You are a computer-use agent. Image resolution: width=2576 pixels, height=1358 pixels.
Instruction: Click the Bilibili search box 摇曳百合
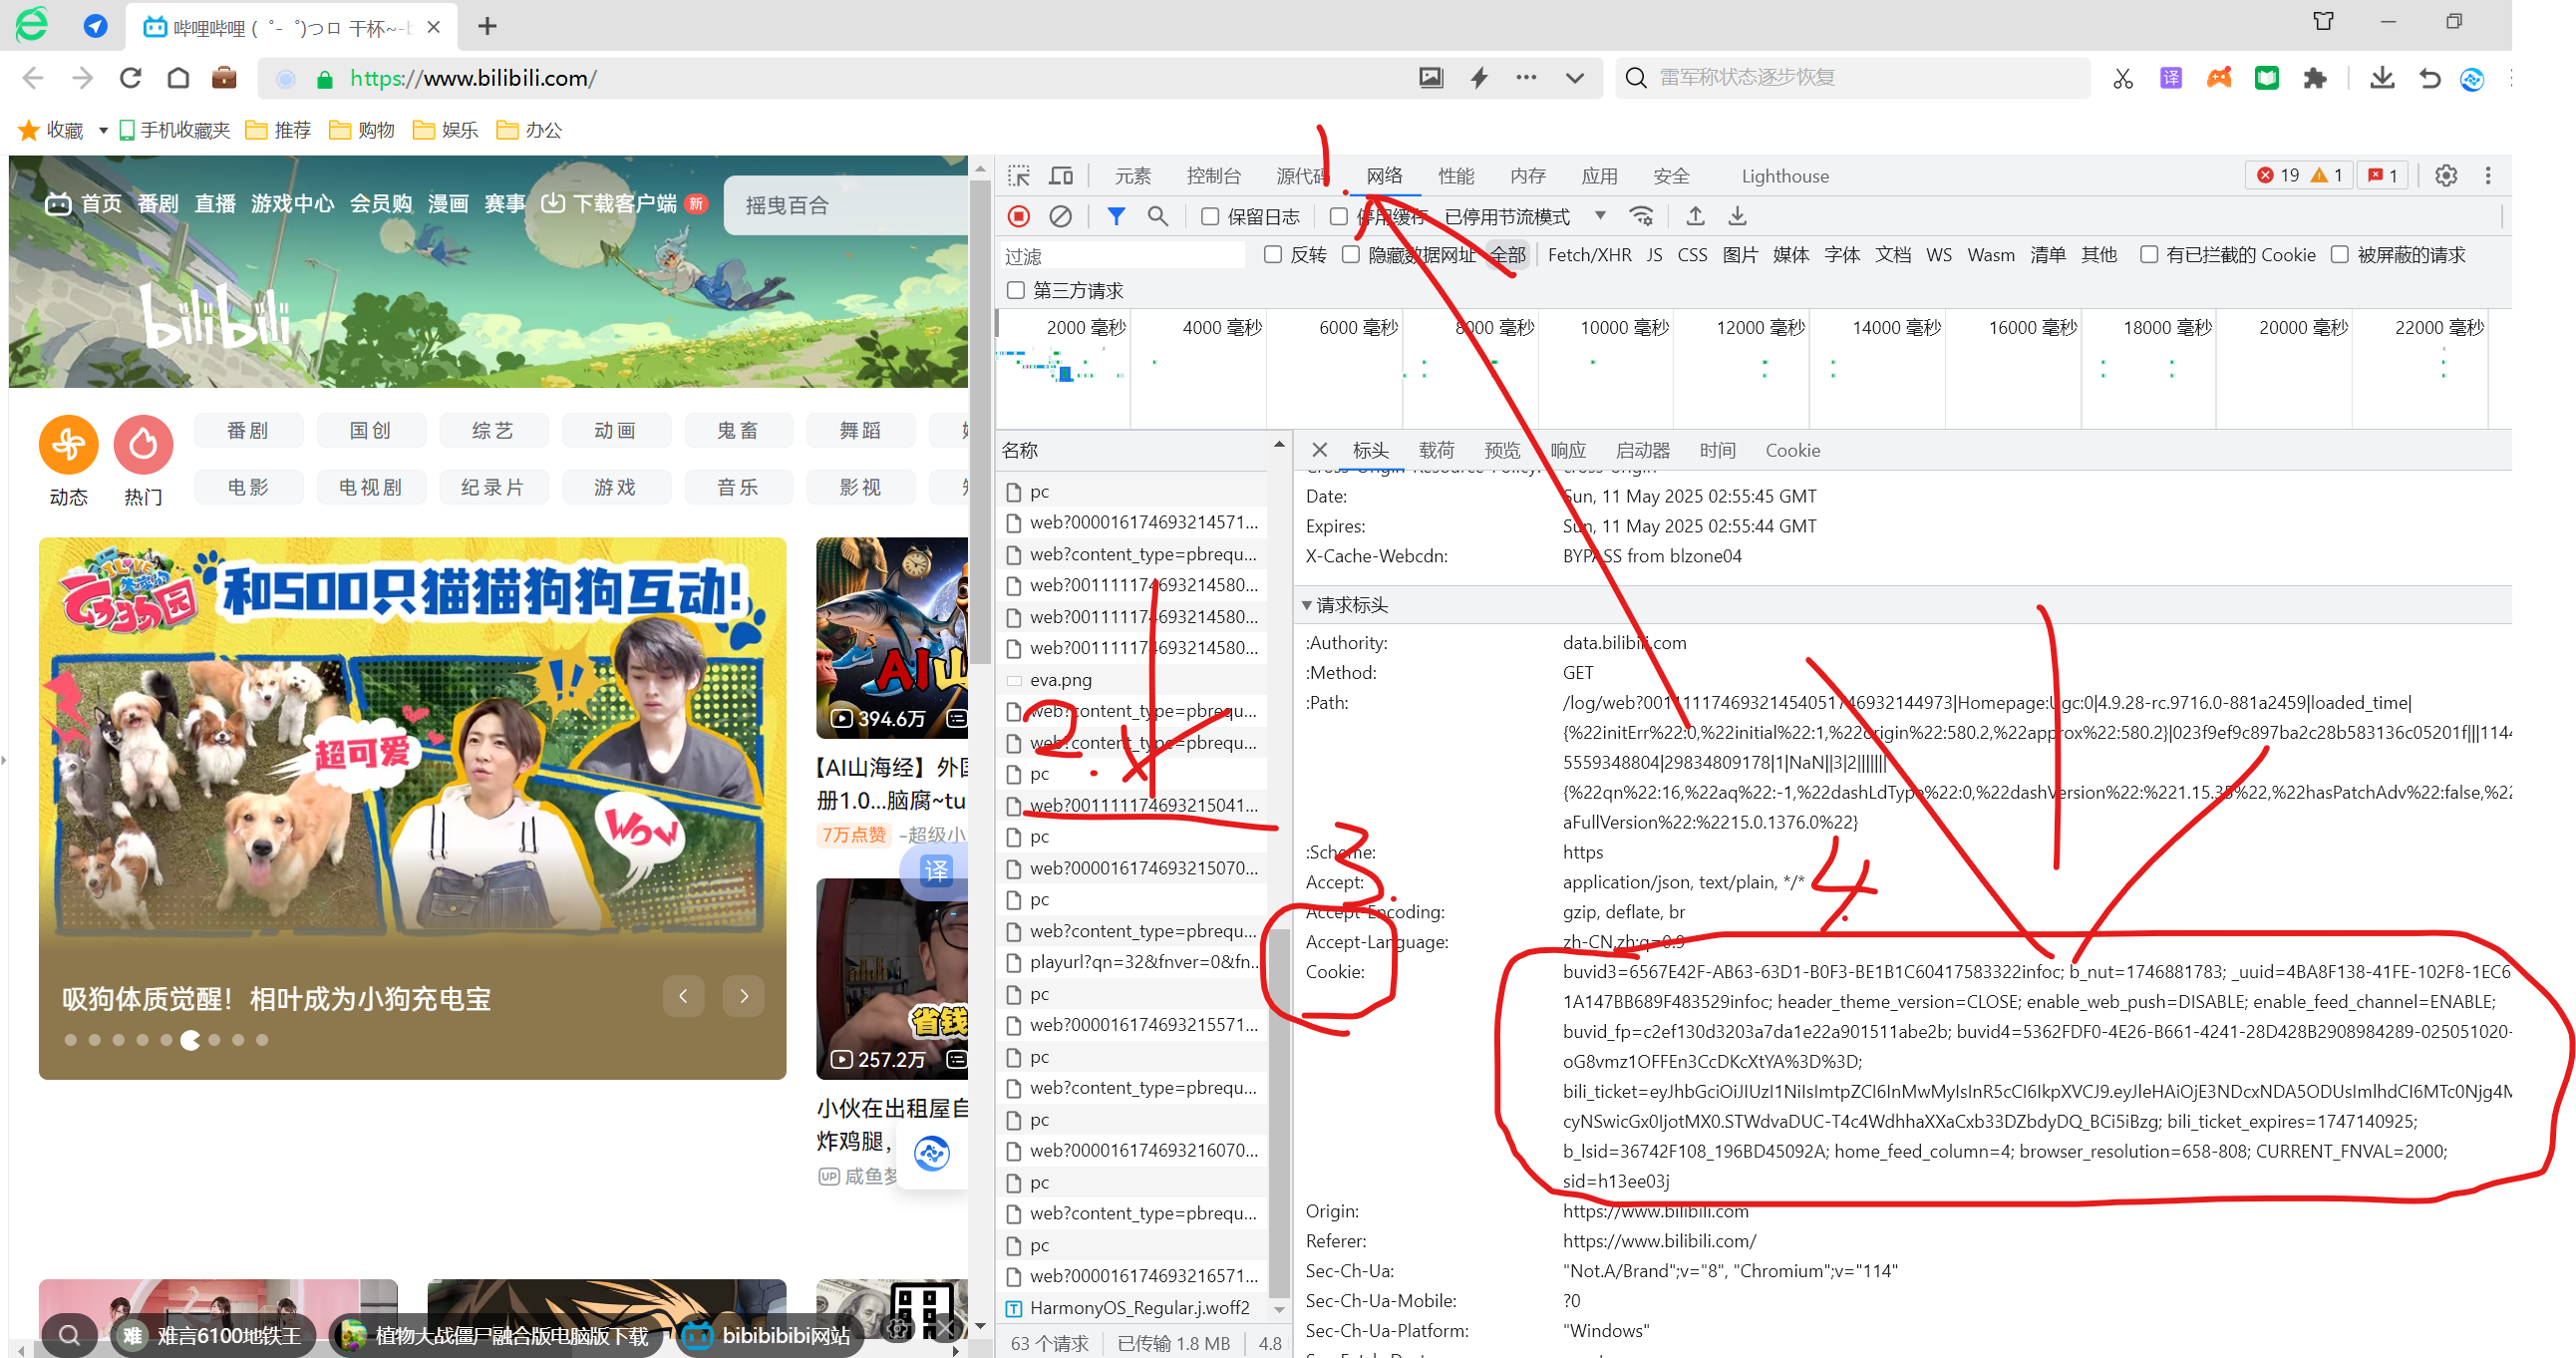[x=845, y=205]
